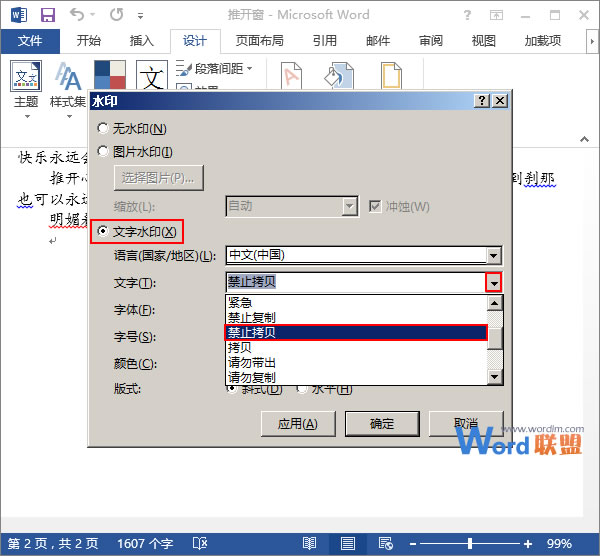Click the 取消 cancel button
Image resolution: width=600 pixels, height=556 pixels.
pyautogui.click(x=466, y=424)
